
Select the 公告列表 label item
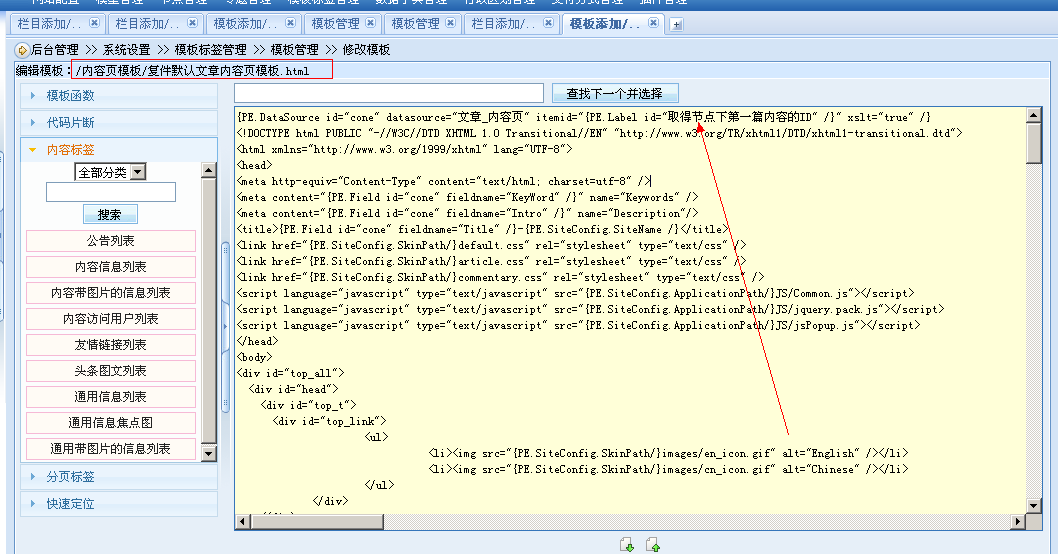click(x=110, y=241)
